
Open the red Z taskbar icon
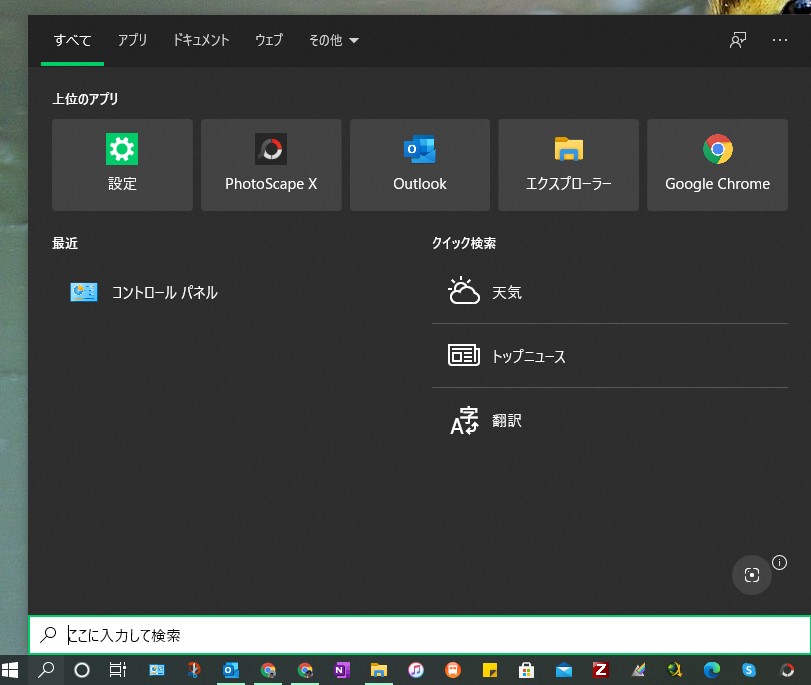click(600, 670)
